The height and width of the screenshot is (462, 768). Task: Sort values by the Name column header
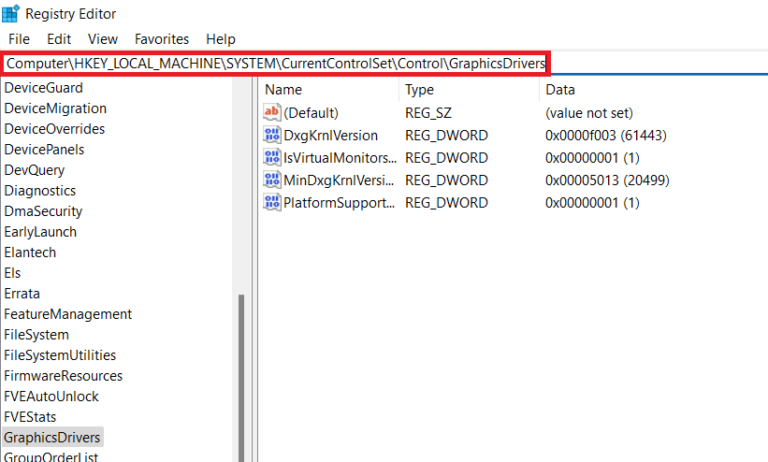point(283,90)
